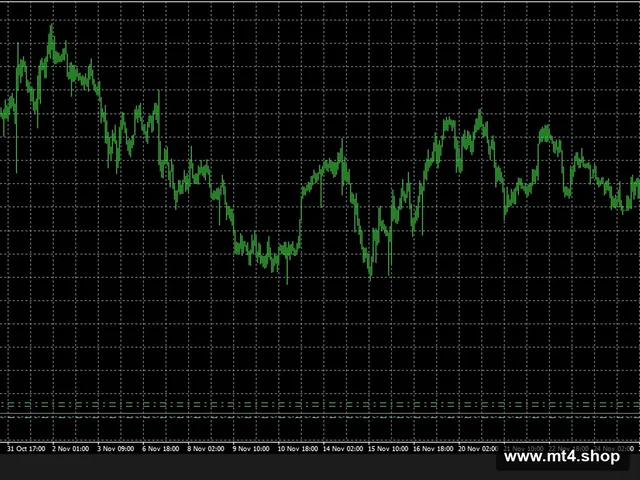Click the "31 Oct 17:00" time axis label

tap(26, 449)
